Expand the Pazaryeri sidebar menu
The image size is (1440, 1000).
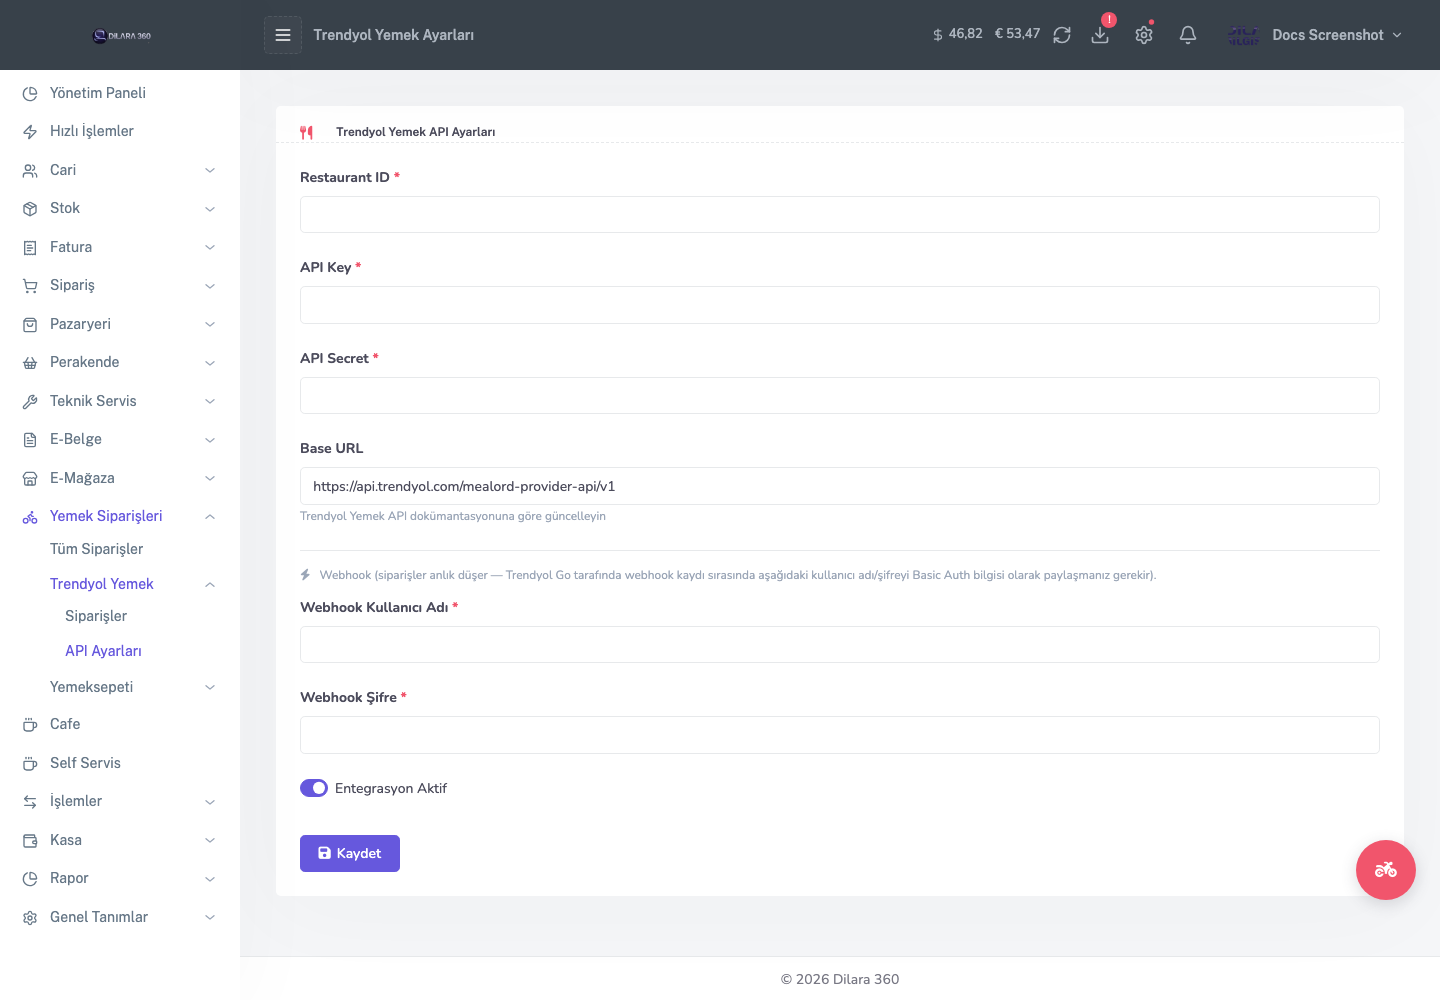(120, 324)
